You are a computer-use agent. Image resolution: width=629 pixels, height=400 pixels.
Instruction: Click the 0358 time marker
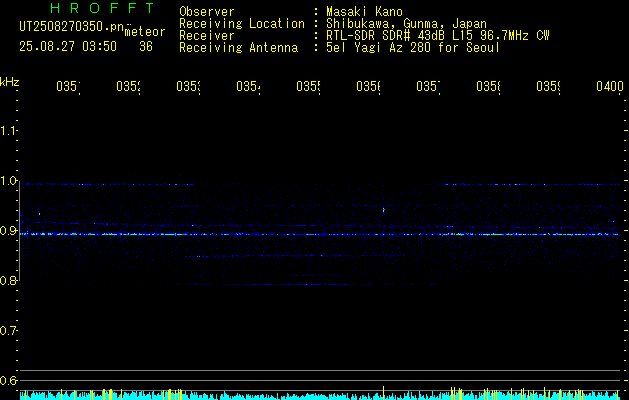click(x=488, y=86)
